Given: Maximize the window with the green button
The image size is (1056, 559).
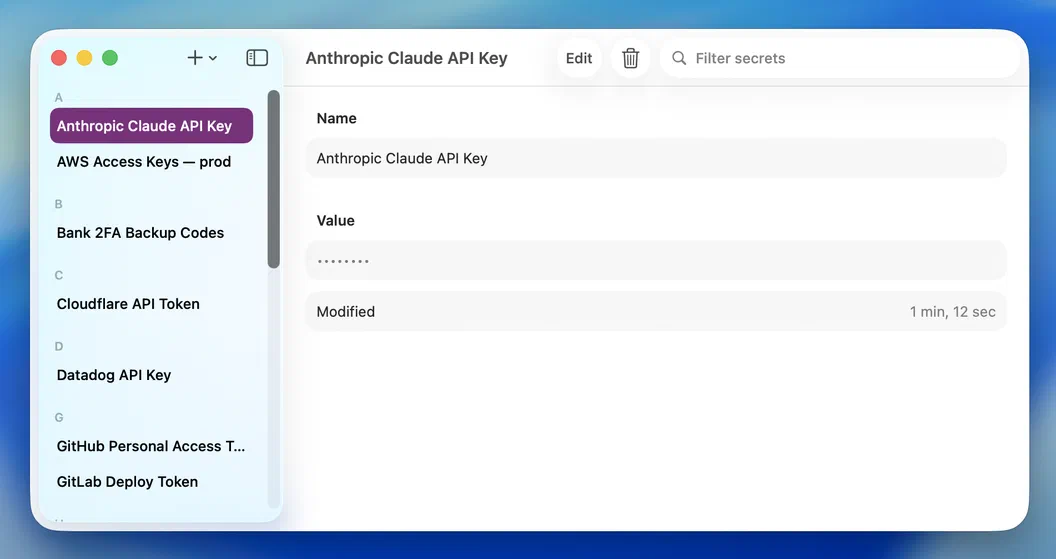Looking at the screenshot, I should point(110,58).
